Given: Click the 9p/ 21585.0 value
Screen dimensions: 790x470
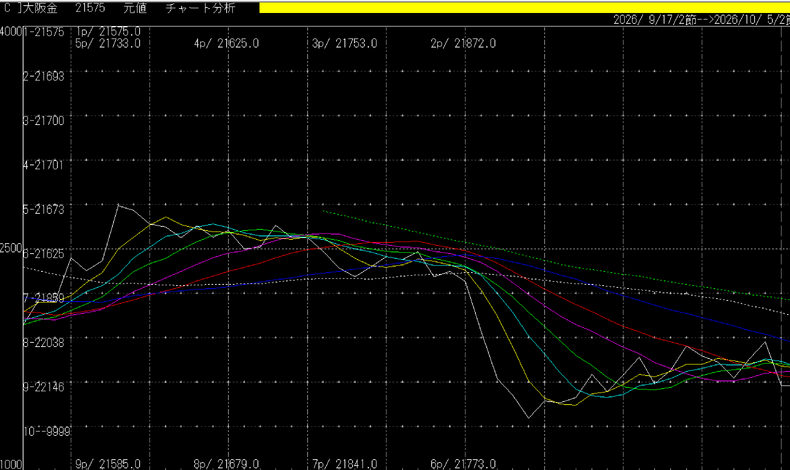Looking at the screenshot, I should (x=108, y=464).
